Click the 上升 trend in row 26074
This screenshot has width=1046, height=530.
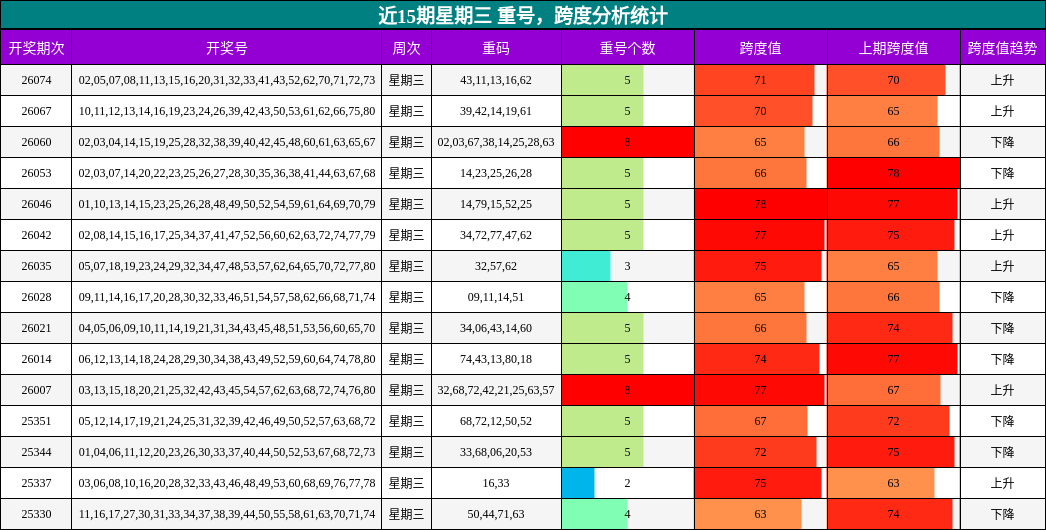1003,80
